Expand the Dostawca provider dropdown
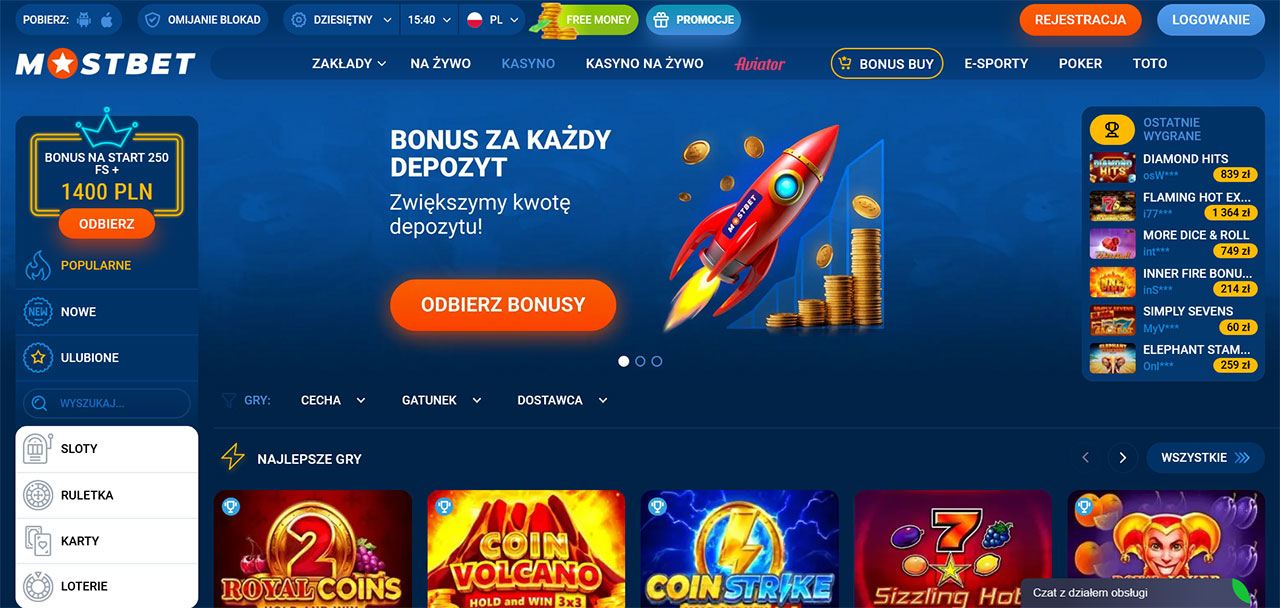The width and height of the screenshot is (1280, 608). (562, 400)
